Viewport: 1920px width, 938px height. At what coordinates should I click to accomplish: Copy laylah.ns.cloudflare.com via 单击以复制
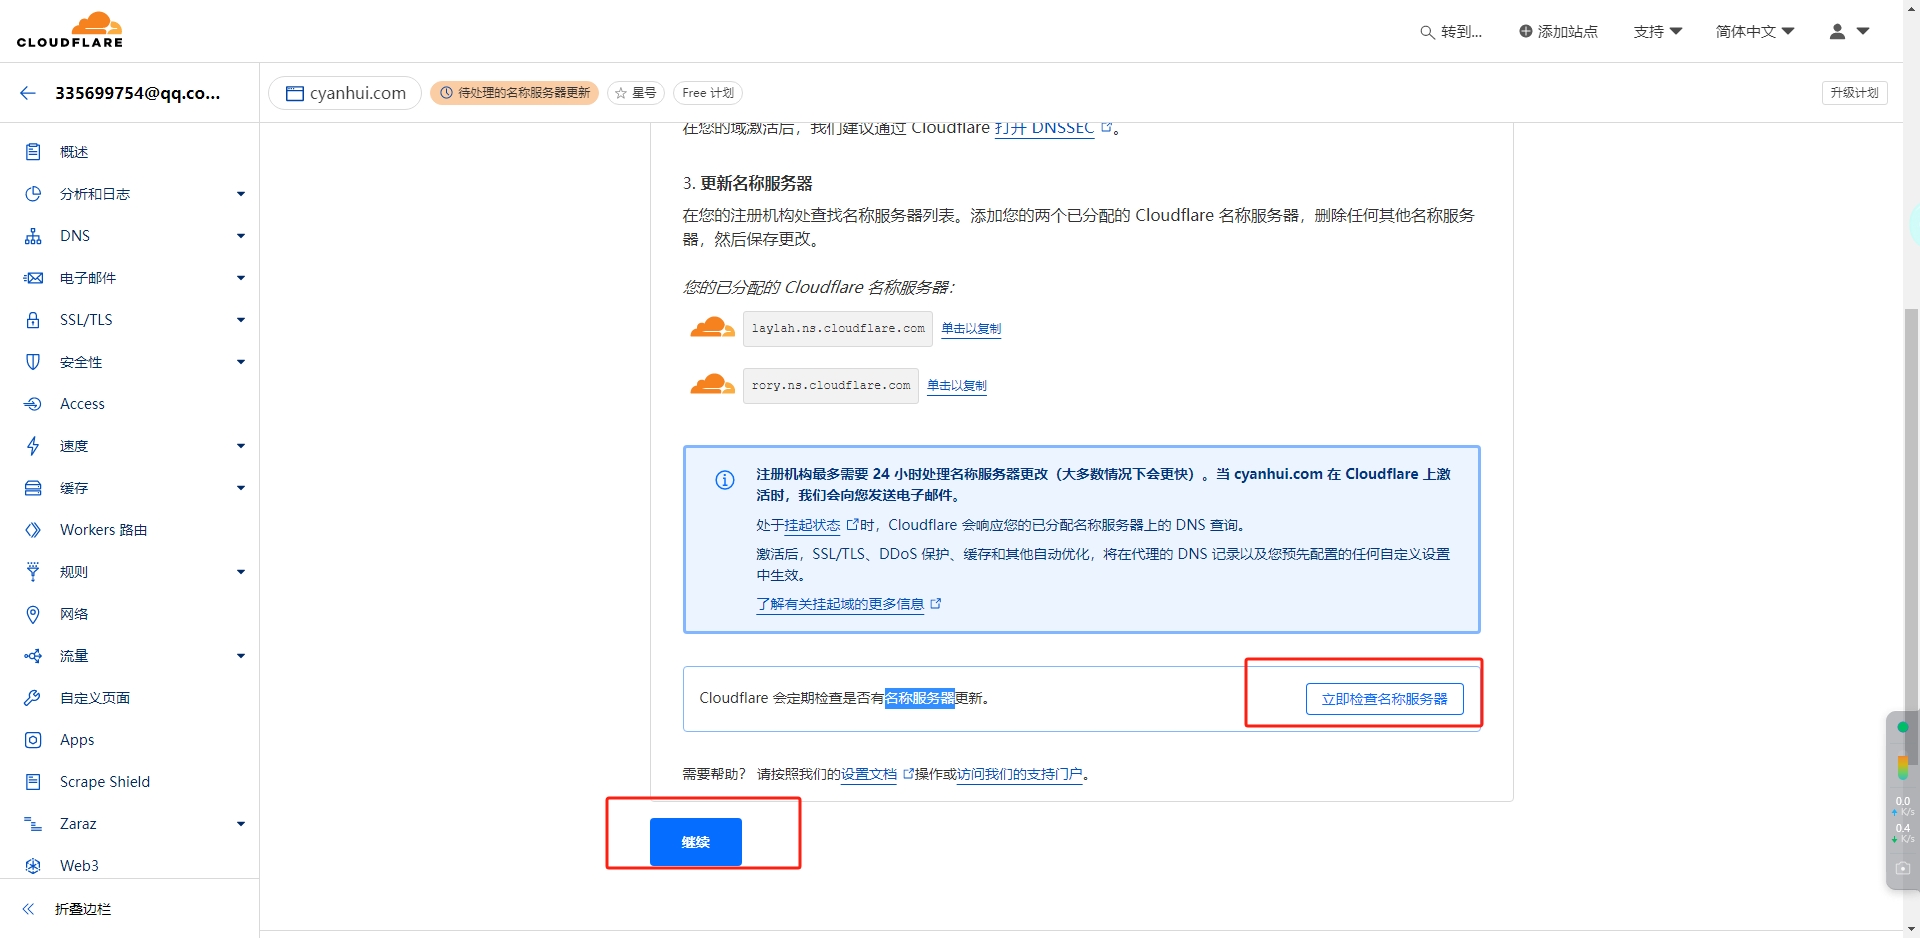point(971,329)
